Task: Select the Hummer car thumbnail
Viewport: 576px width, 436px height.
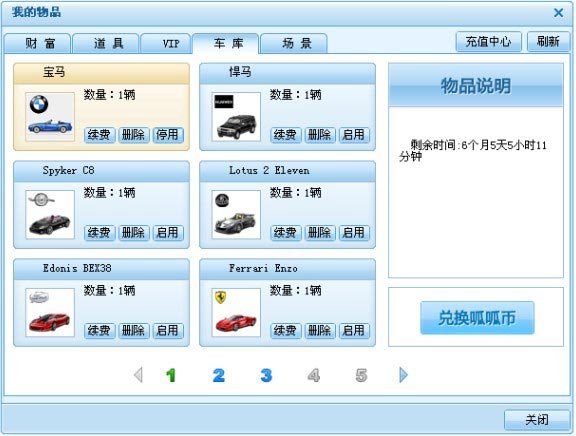Action: click(236, 117)
